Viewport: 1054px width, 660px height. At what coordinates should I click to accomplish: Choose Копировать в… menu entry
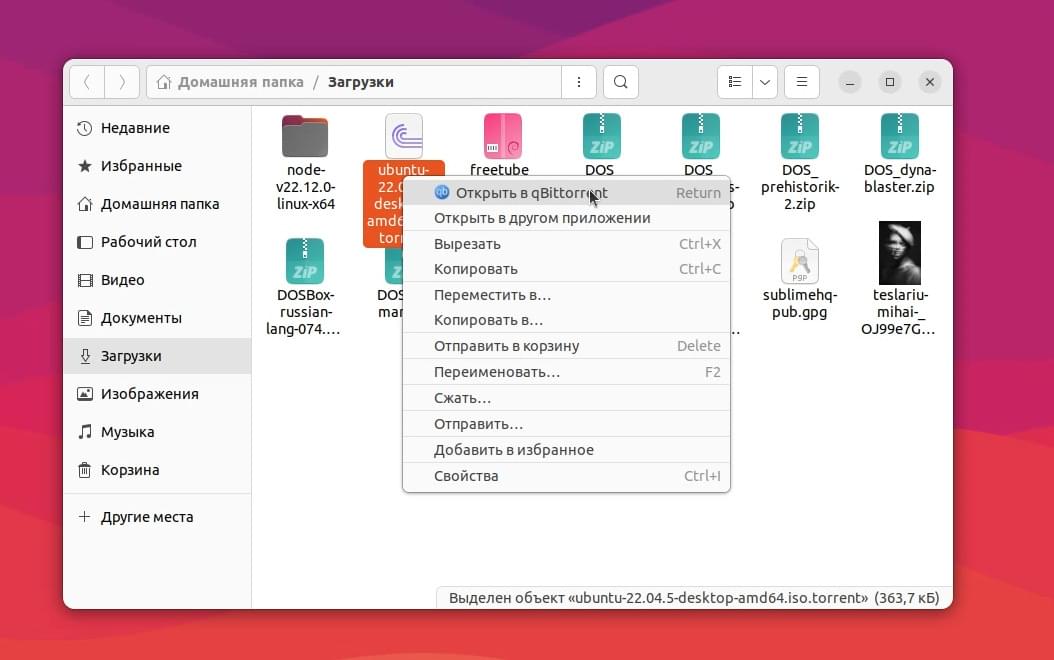[566, 321]
